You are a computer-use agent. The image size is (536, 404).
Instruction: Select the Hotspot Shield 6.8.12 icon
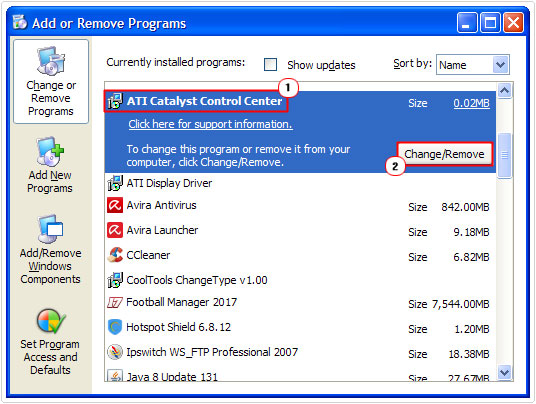tap(115, 327)
